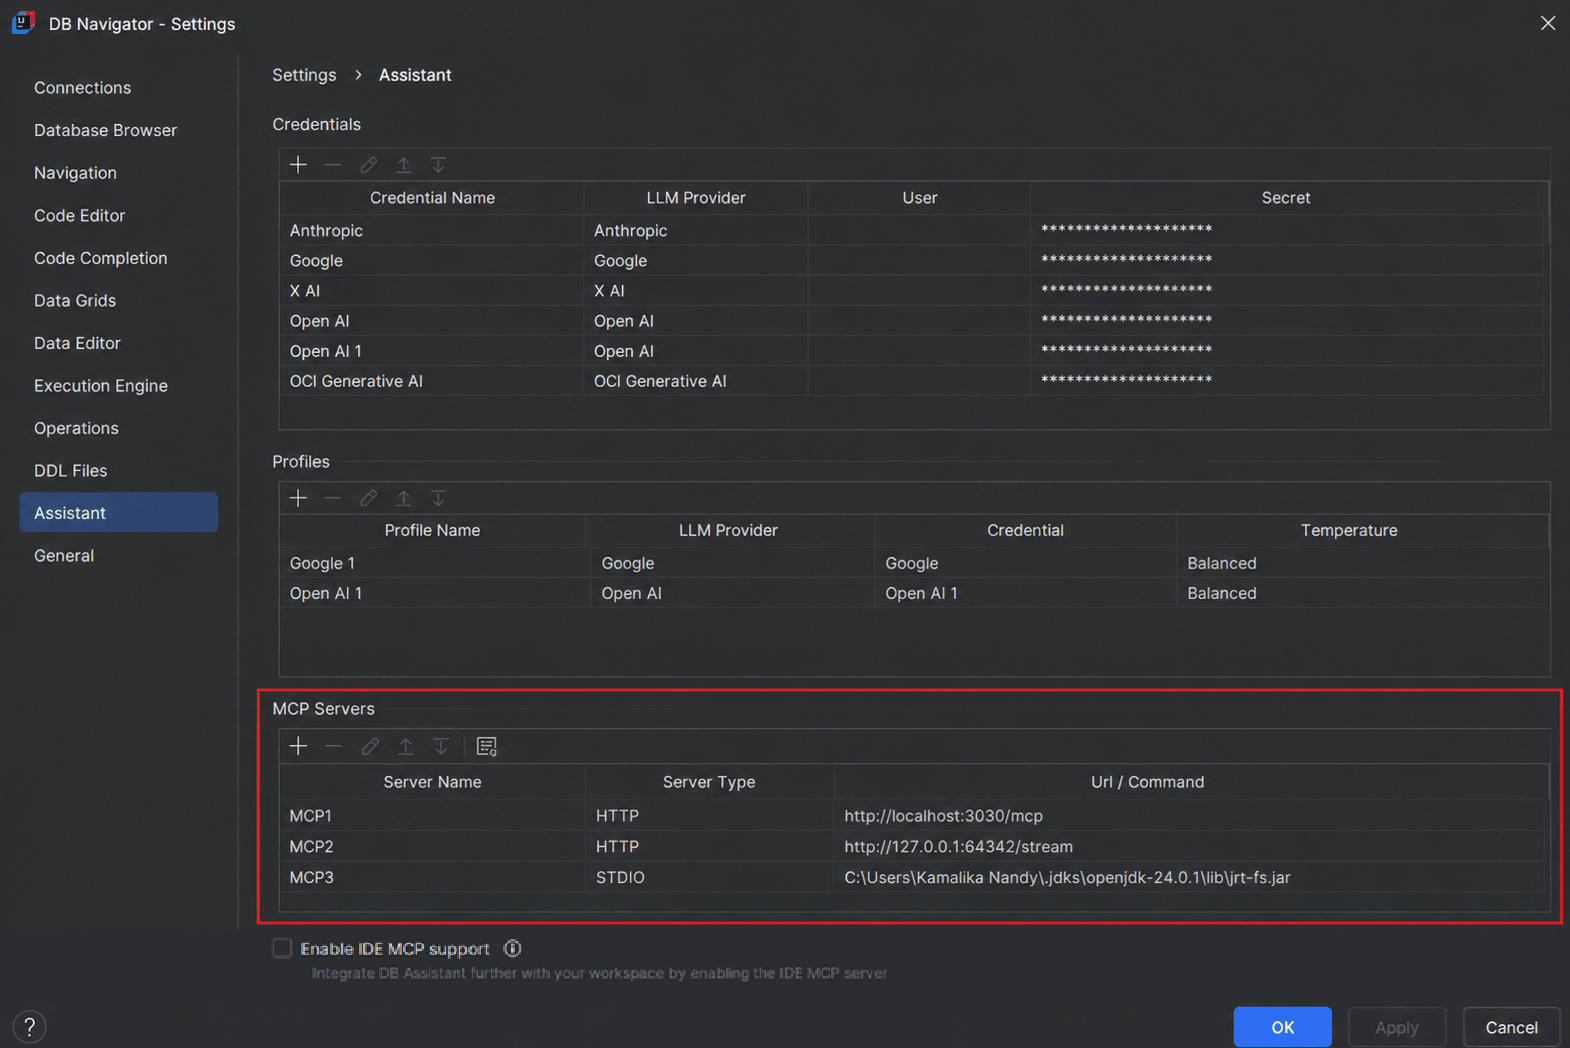Click the Apply button

pyautogui.click(x=1396, y=1027)
